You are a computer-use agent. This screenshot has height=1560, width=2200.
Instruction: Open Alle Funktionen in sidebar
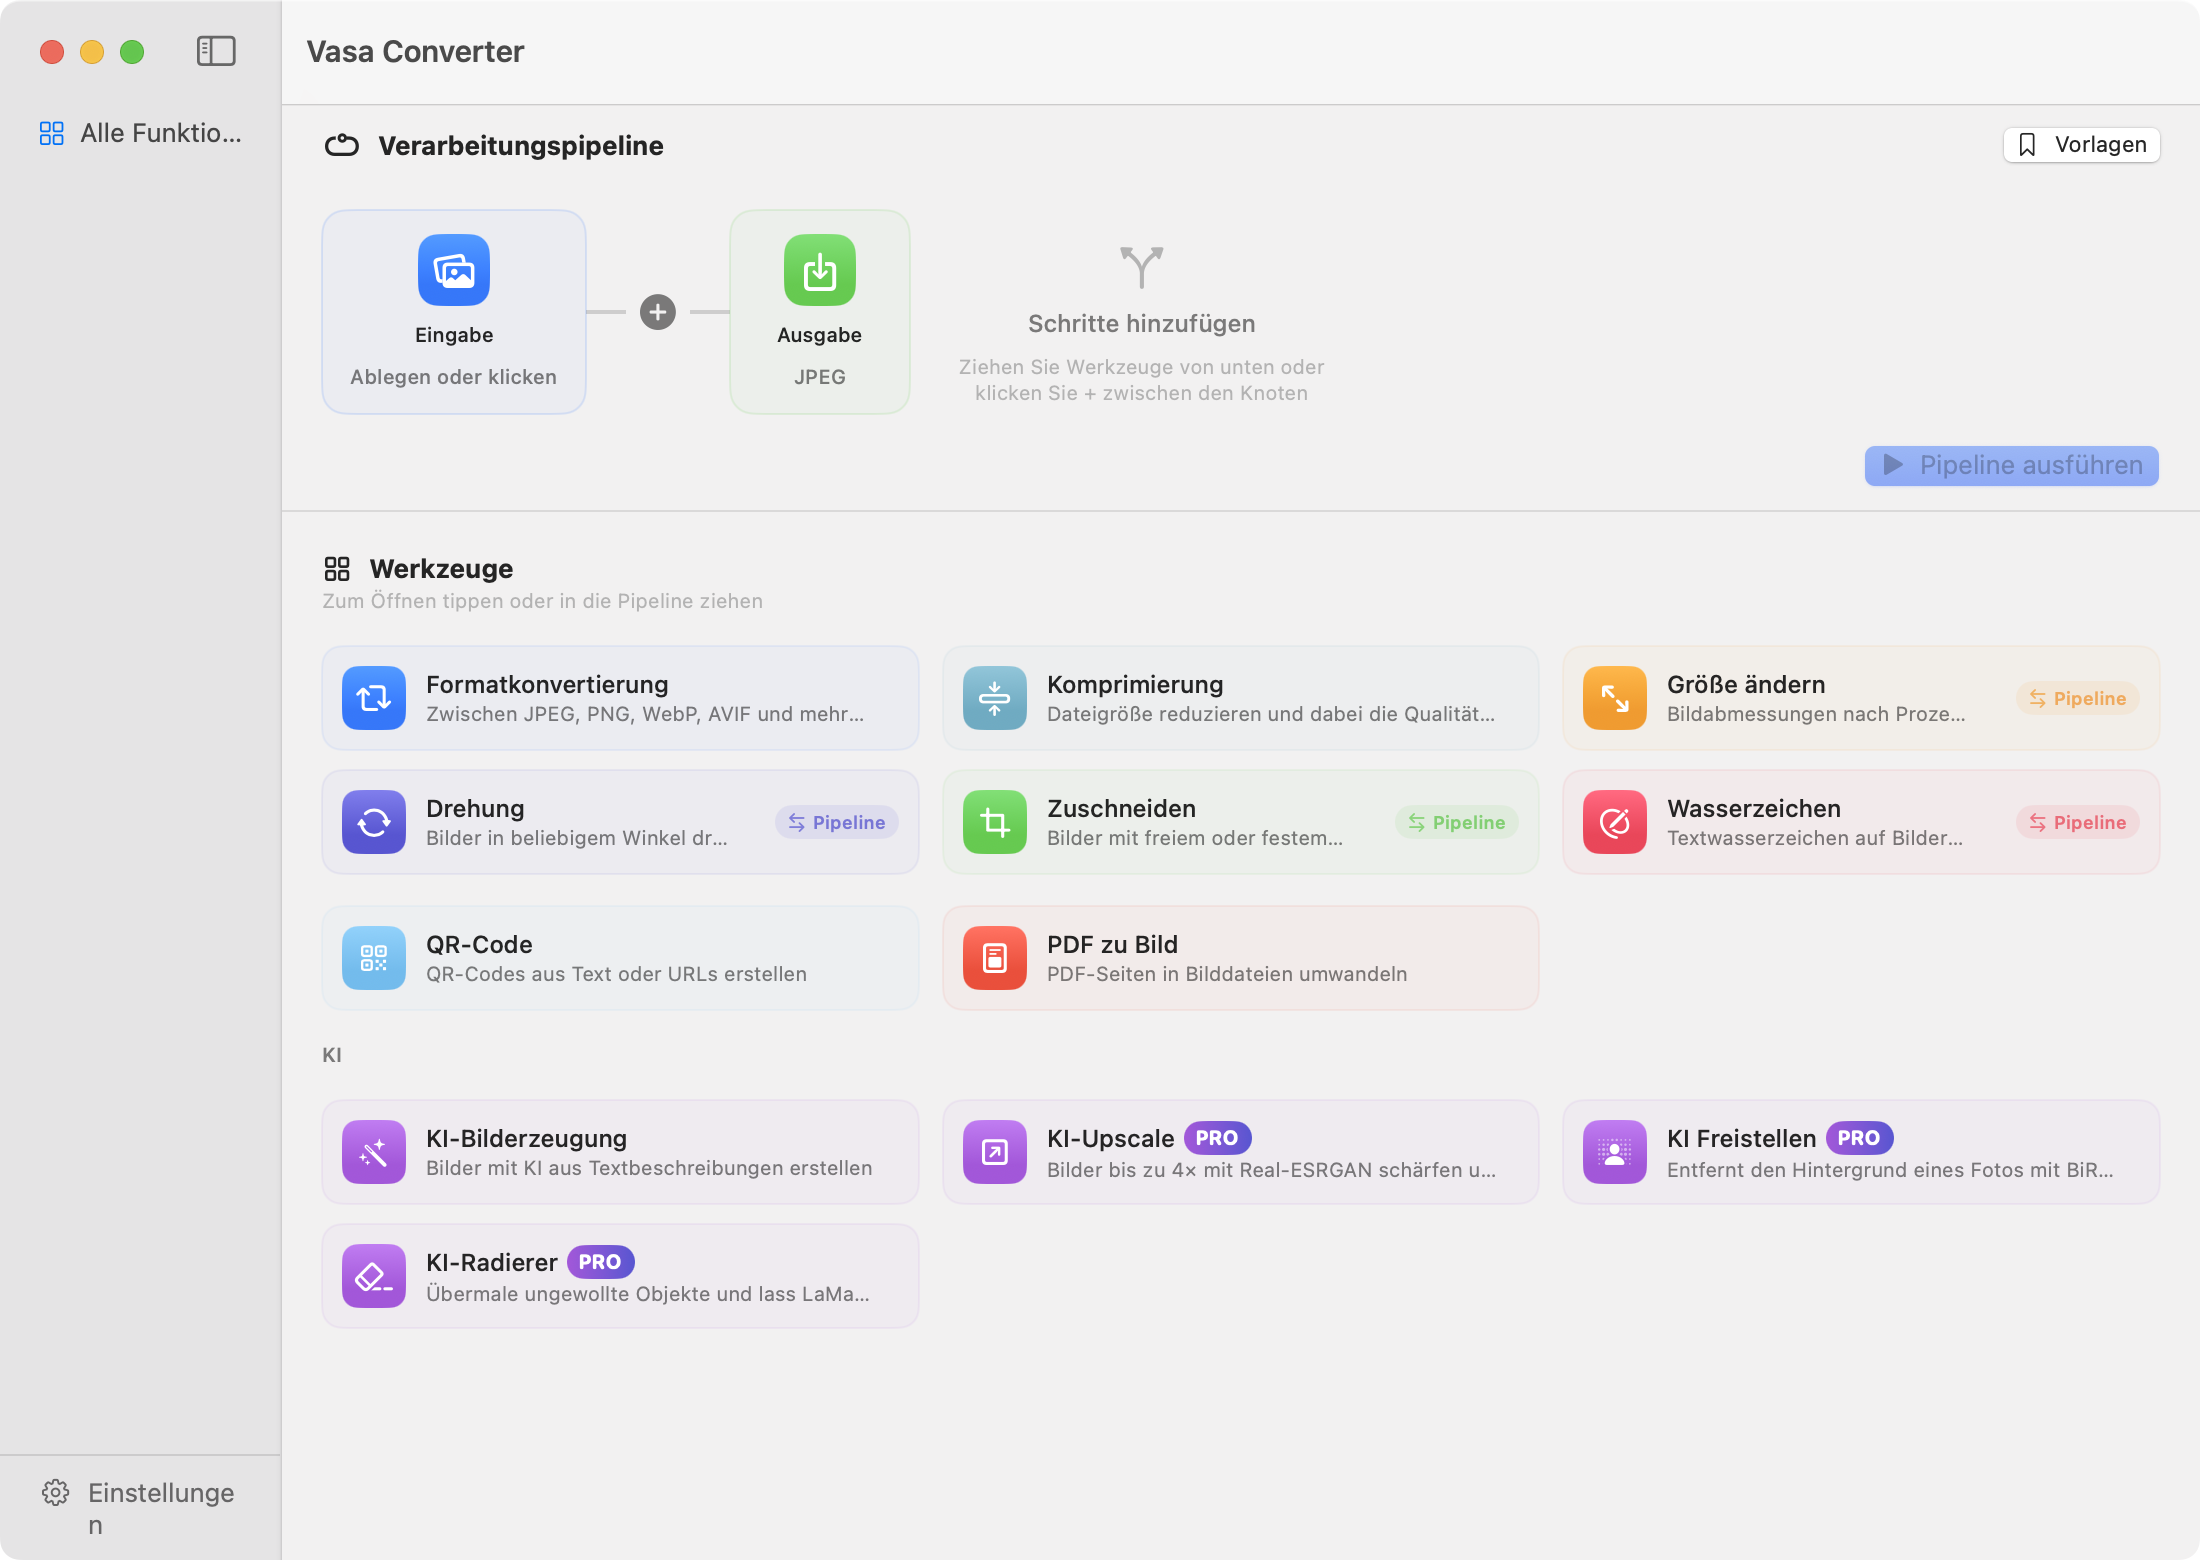click(140, 133)
